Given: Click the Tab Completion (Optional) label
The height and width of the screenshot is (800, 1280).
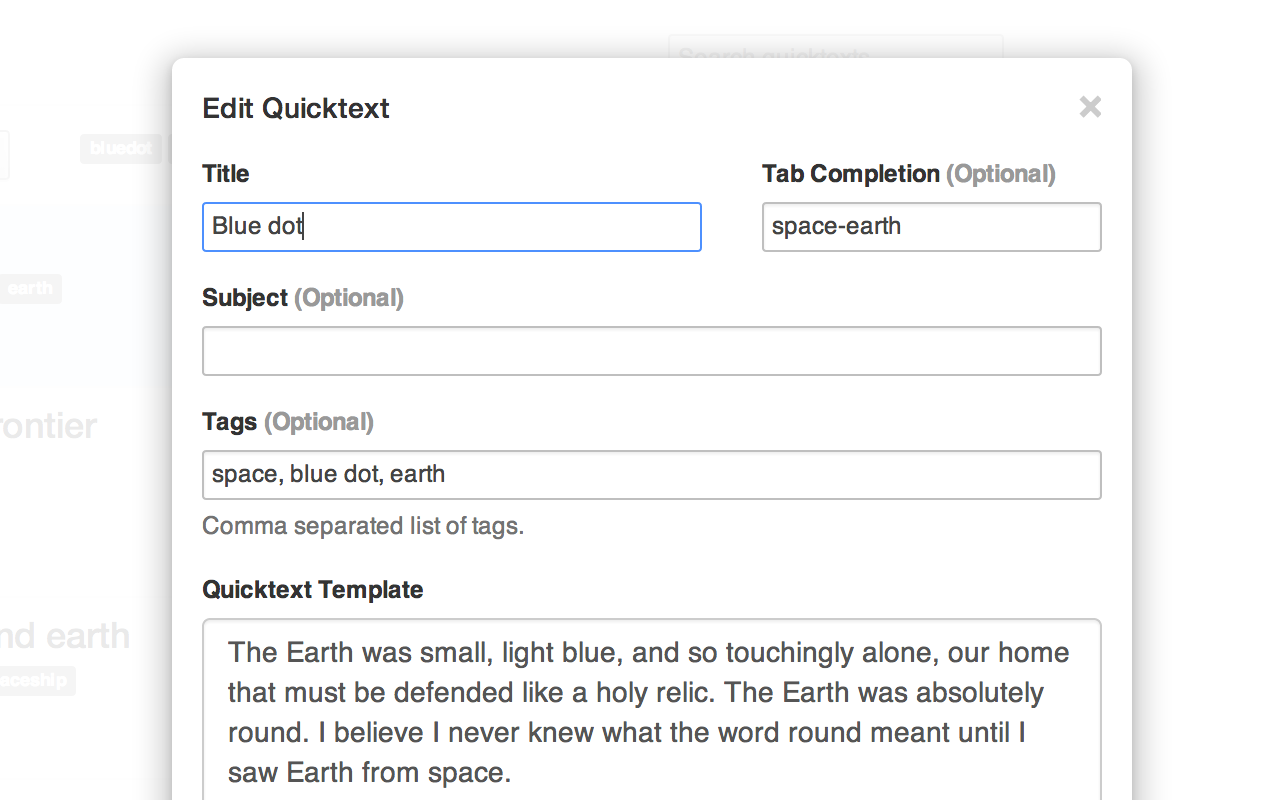Looking at the screenshot, I should (909, 174).
